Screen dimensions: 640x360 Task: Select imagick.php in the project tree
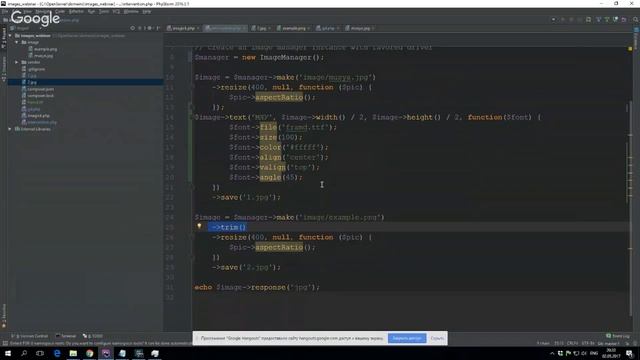[x=36, y=116]
